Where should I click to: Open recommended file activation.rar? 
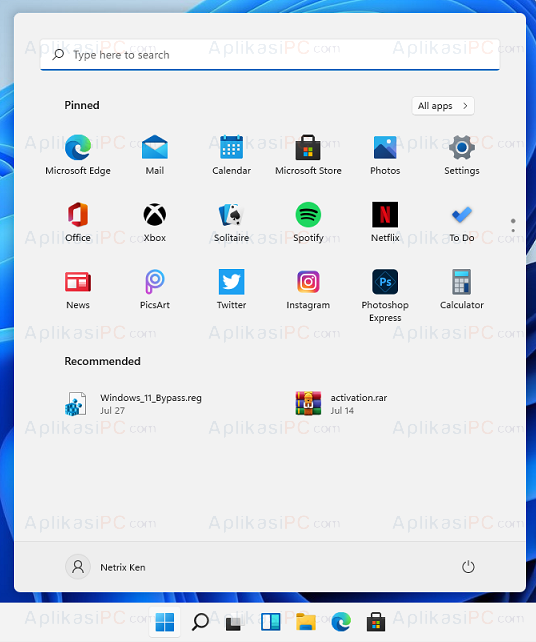[342, 404]
